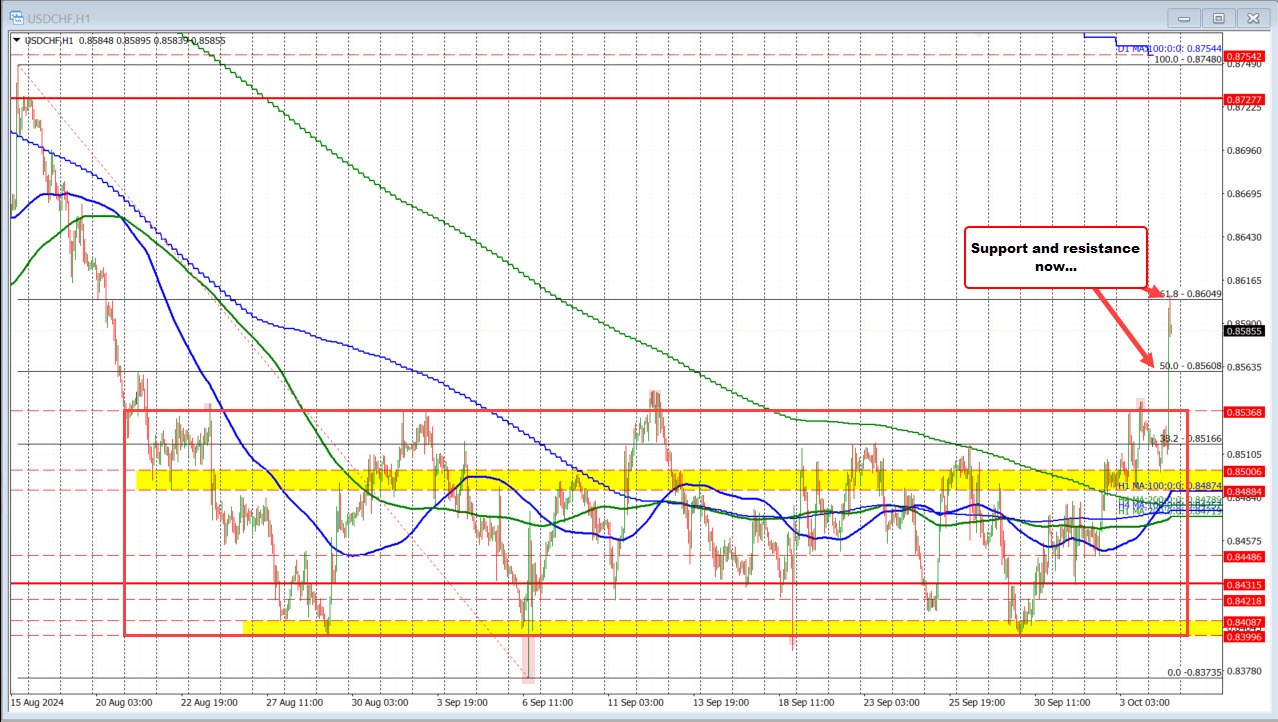1278x722 pixels.
Task: Select the 0.85006 red price tag
Action: (x=1244, y=472)
